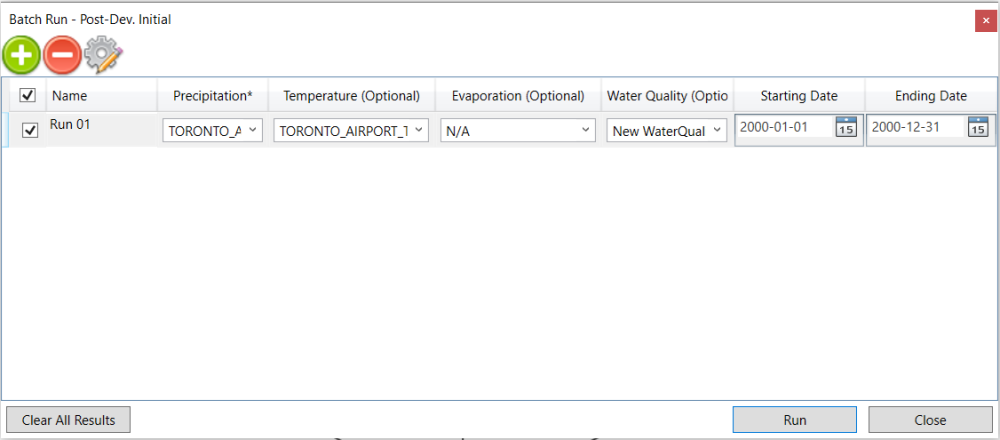Open the Temperature station dropdown

(418, 130)
